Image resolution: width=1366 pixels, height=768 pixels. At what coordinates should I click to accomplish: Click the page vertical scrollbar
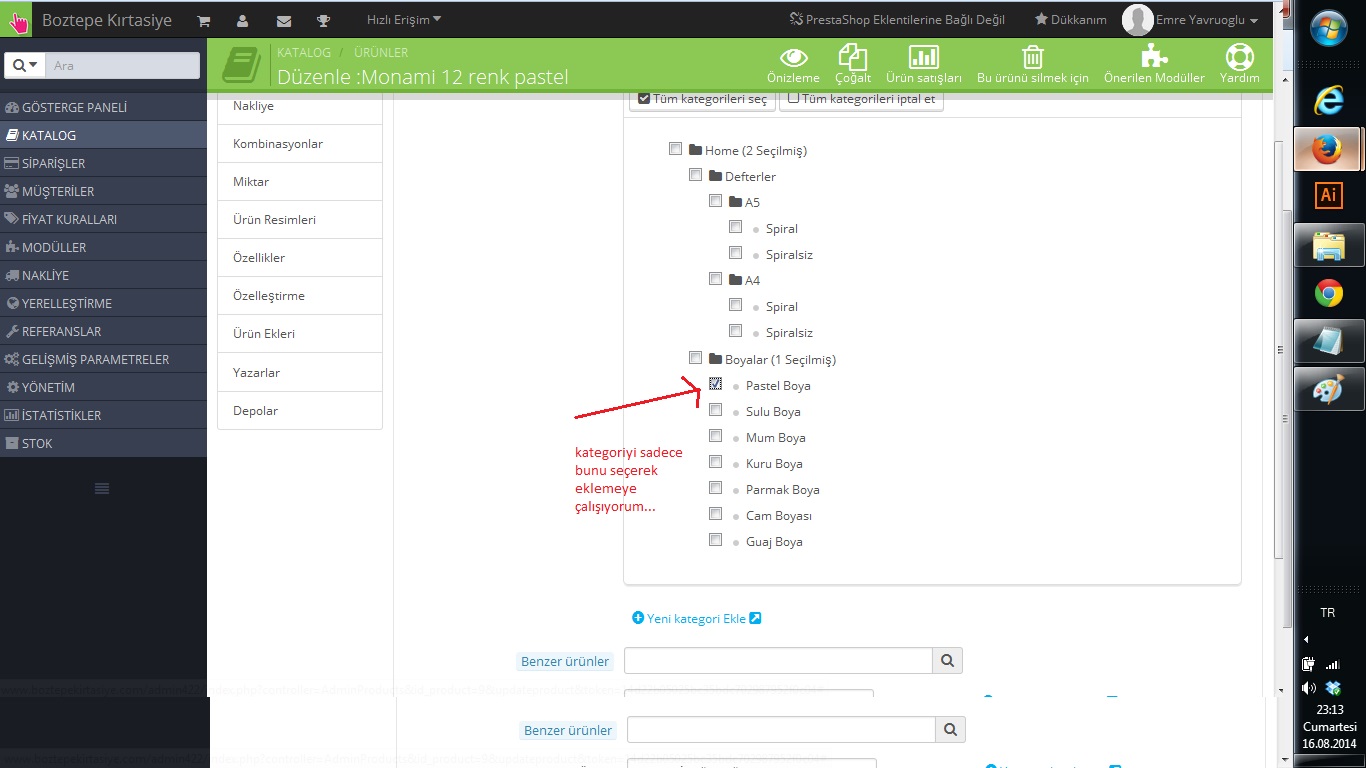(x=1278, y=350)
